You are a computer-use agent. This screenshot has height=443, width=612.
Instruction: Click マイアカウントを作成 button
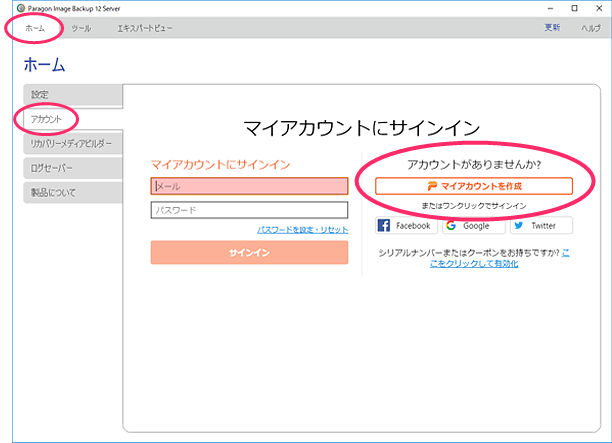coord(474,186)
